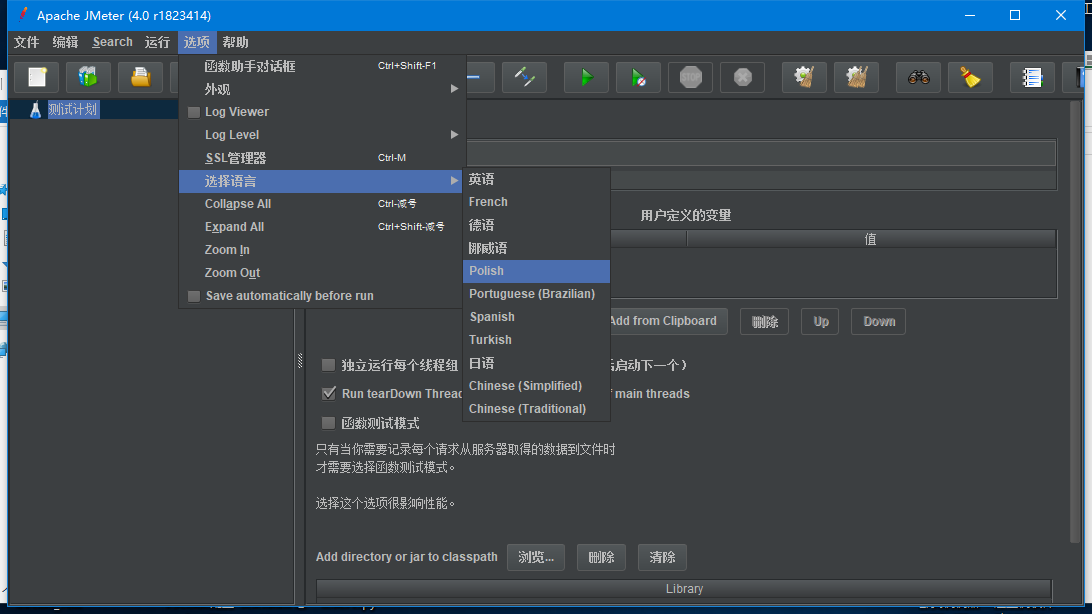This screenshot has width=1092, height=614.
Task: Click the Stop sign toolbar icon
Action: click(x=690, y=77)
